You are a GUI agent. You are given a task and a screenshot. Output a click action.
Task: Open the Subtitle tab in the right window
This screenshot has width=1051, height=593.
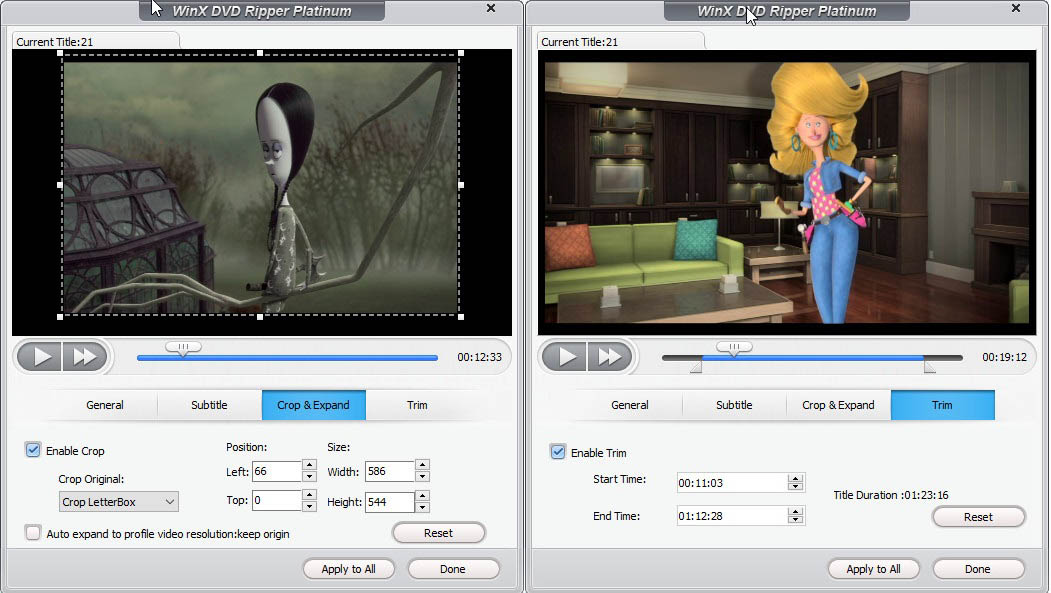734,405
